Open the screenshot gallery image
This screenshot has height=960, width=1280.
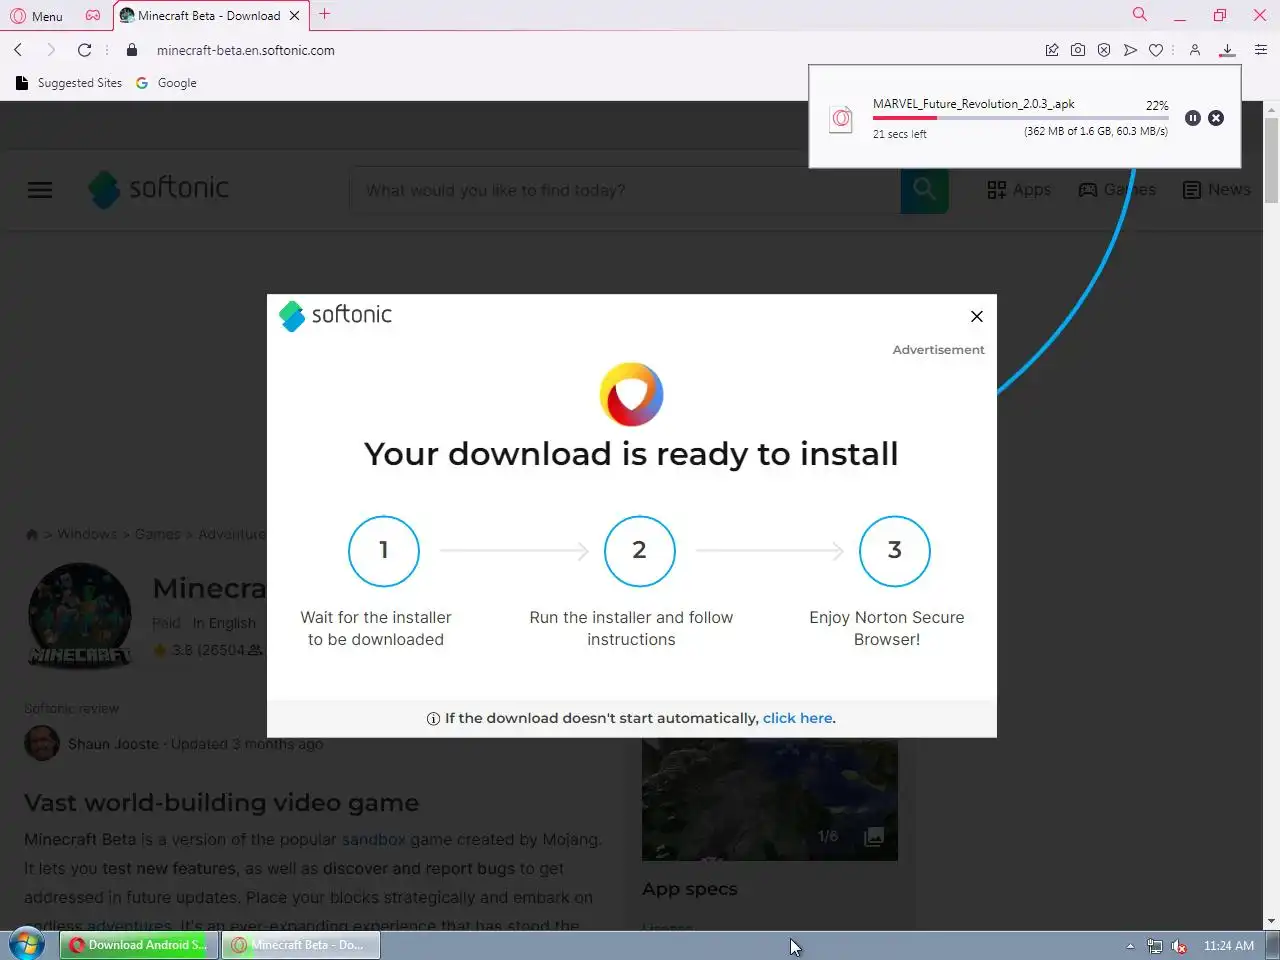pyautogui.click(x=769, y=799)
